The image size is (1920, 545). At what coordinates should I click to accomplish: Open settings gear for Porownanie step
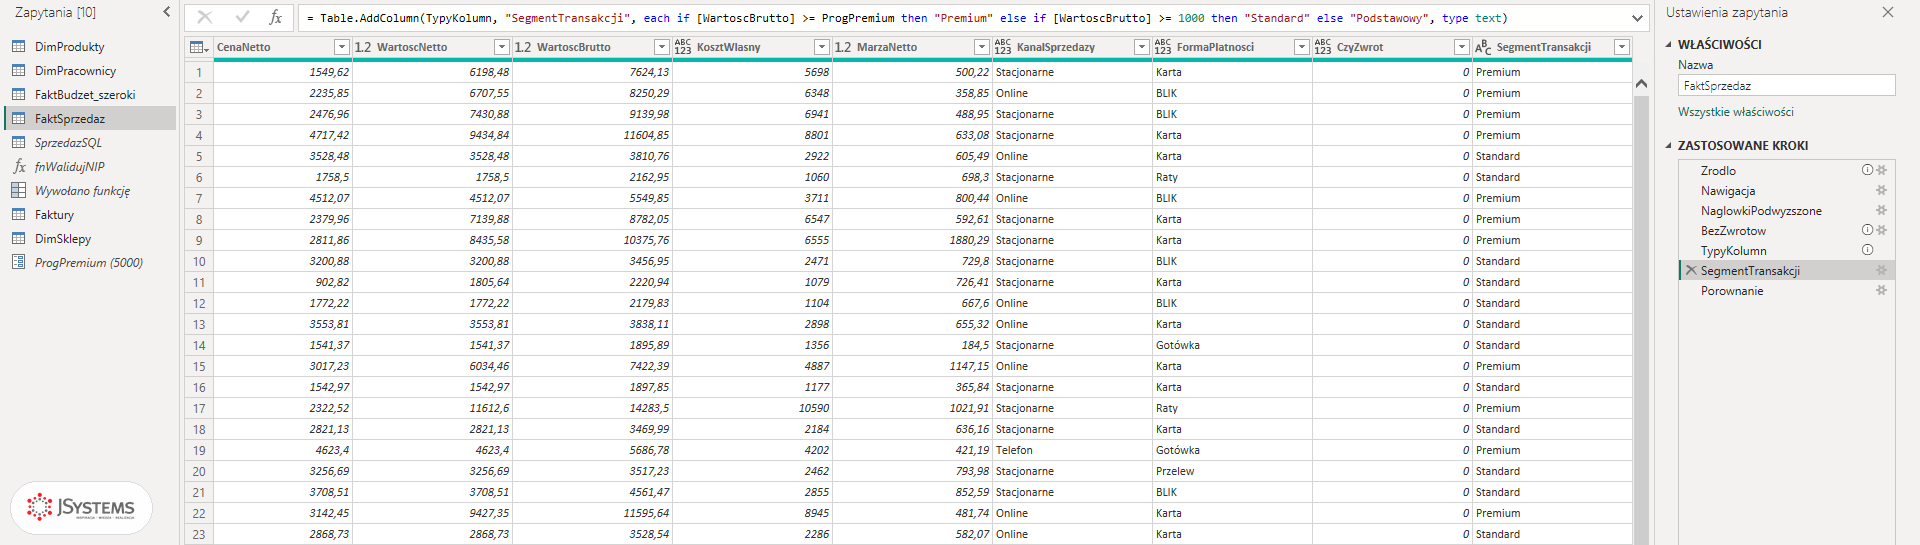pyautogui.click(x=1881, y=290)
